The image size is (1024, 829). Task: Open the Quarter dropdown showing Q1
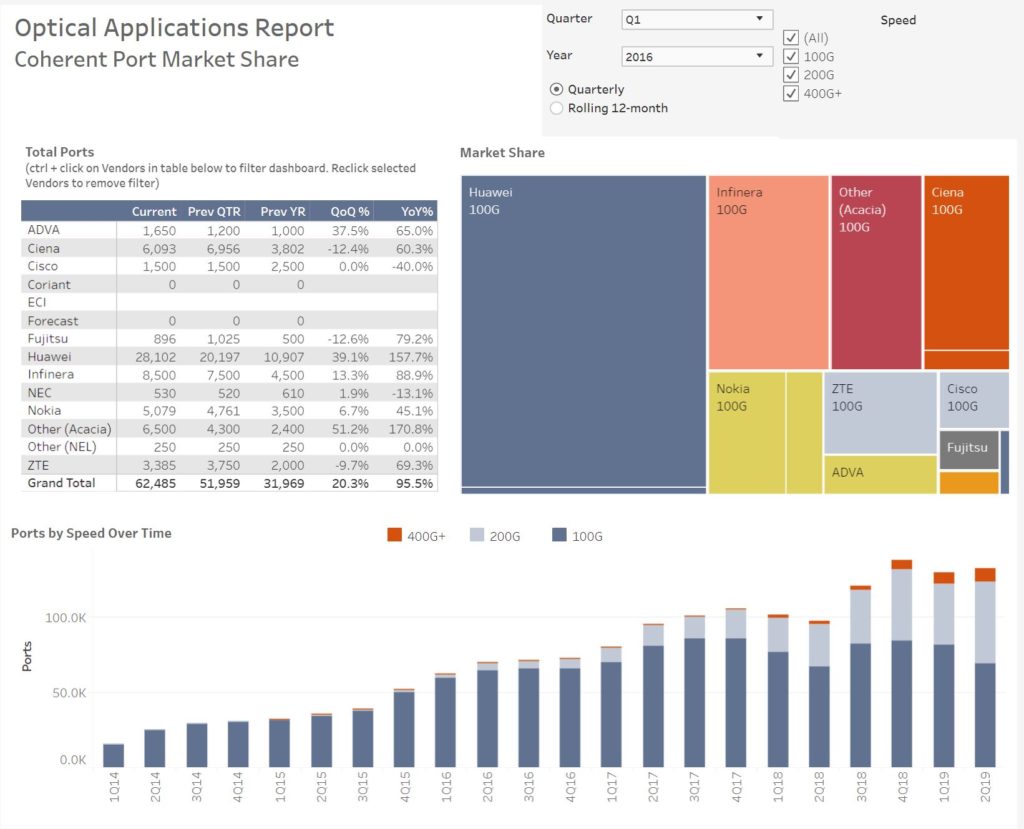point(697,19)
